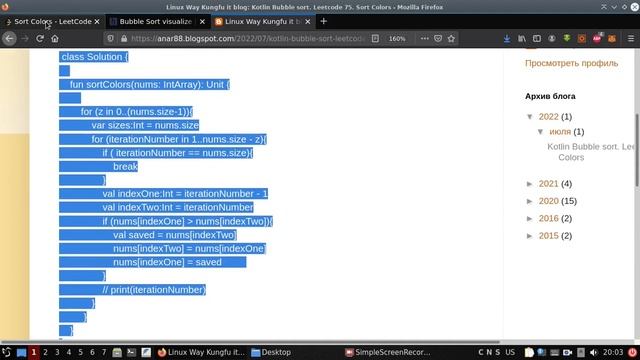Open the text editor launcher in taskbar
The image size is (640, 360).
click(x=146, y=352)
